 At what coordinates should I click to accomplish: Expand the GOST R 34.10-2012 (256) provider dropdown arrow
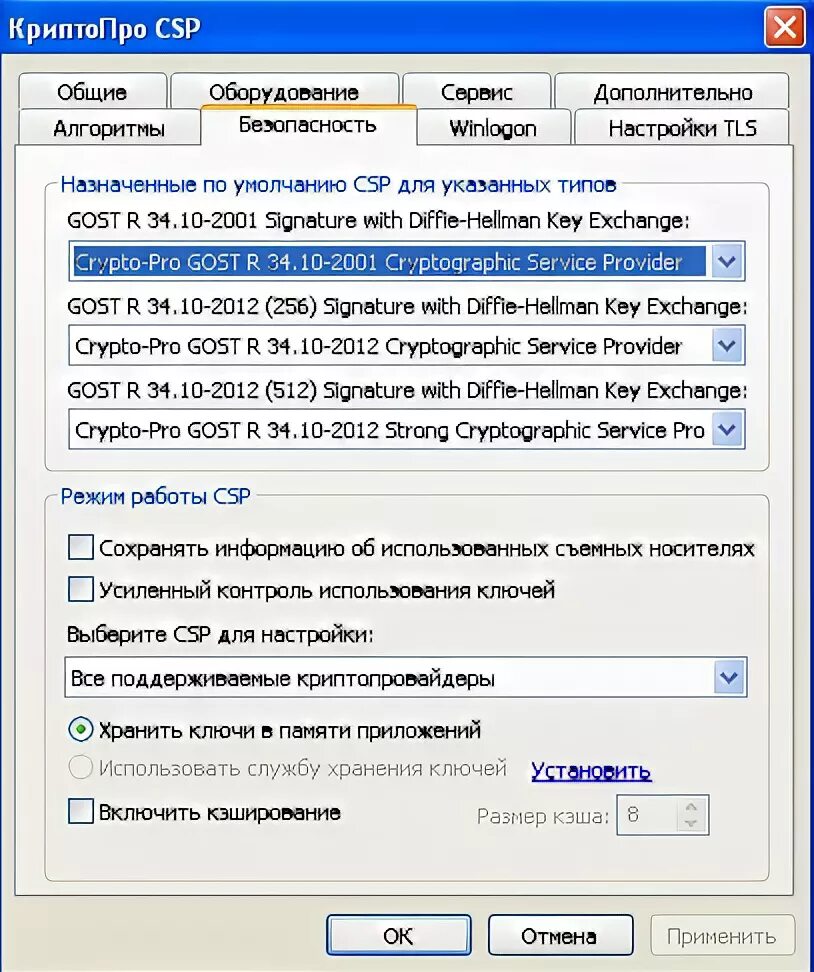(x=727, y=345)
